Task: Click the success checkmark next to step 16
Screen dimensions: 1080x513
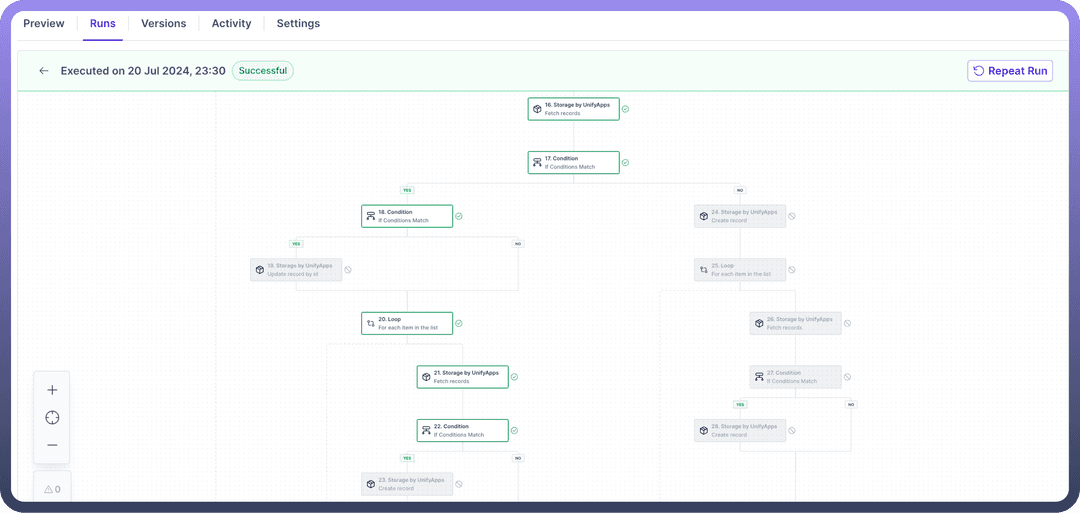Action: tap(625, 109)
